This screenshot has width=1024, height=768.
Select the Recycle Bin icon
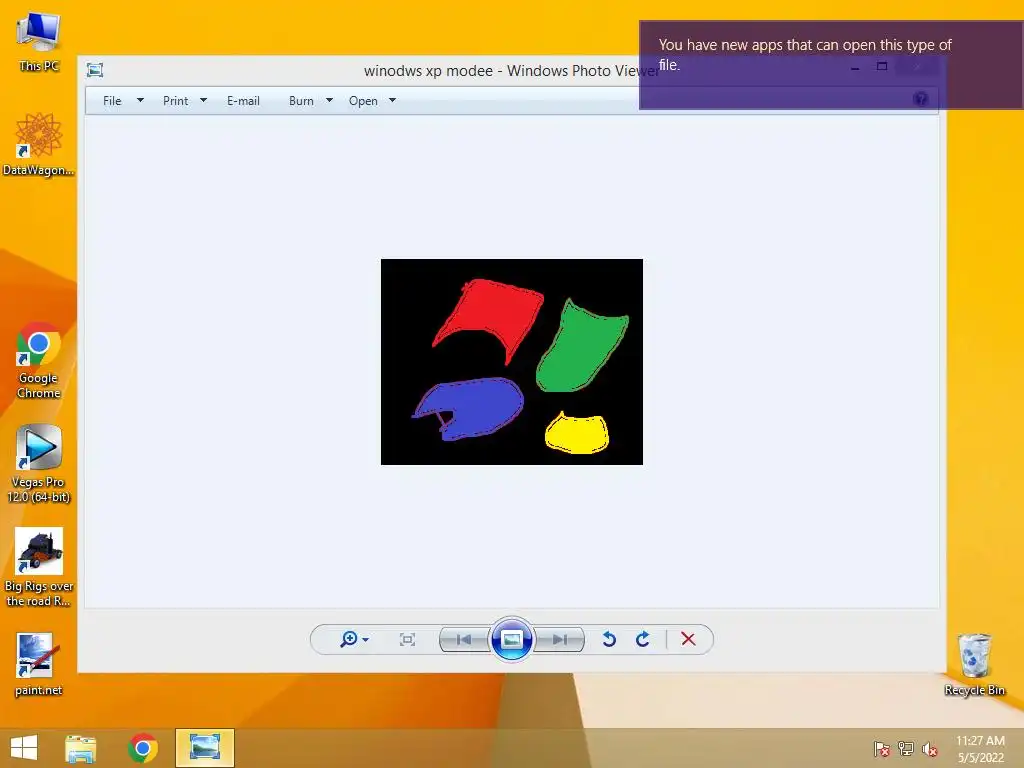click(x=974, y=665)
